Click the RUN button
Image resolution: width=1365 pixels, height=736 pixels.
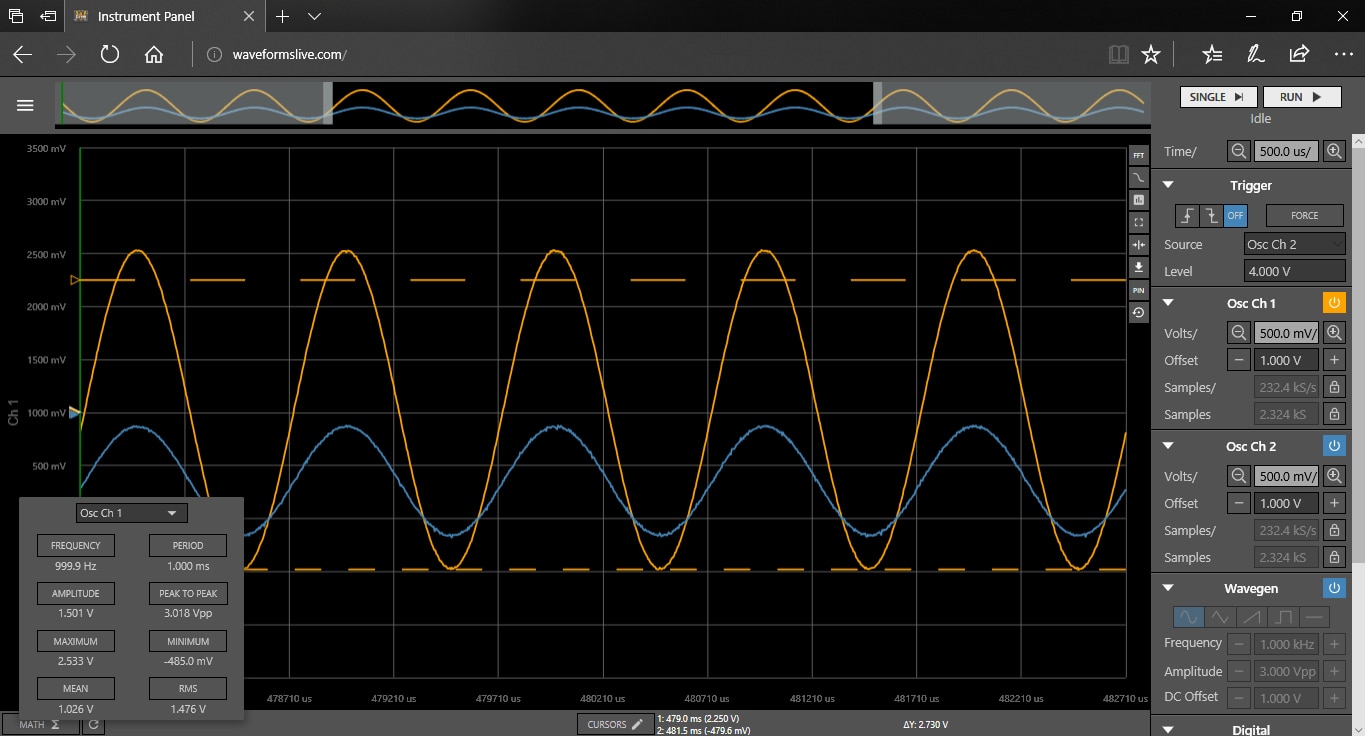[x=1300, y=97]
